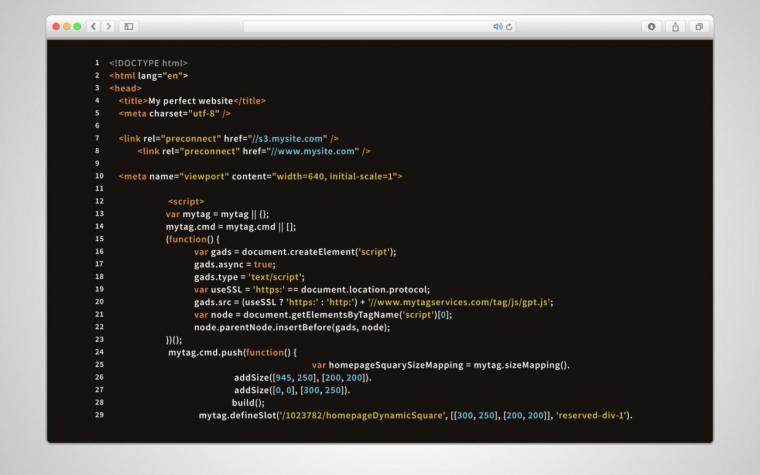This screenshot has height=475, width=760.
Task: Click 'mytag.cmd.push' code text
Action: coord(206,352)
